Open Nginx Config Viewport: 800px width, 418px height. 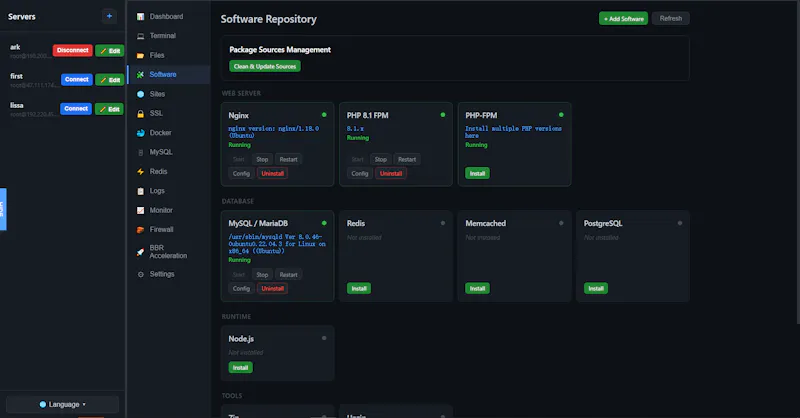[x=241, y=174]
